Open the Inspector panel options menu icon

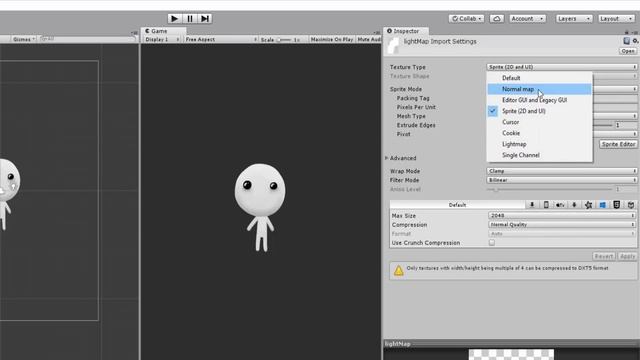(x=635, y=32)
